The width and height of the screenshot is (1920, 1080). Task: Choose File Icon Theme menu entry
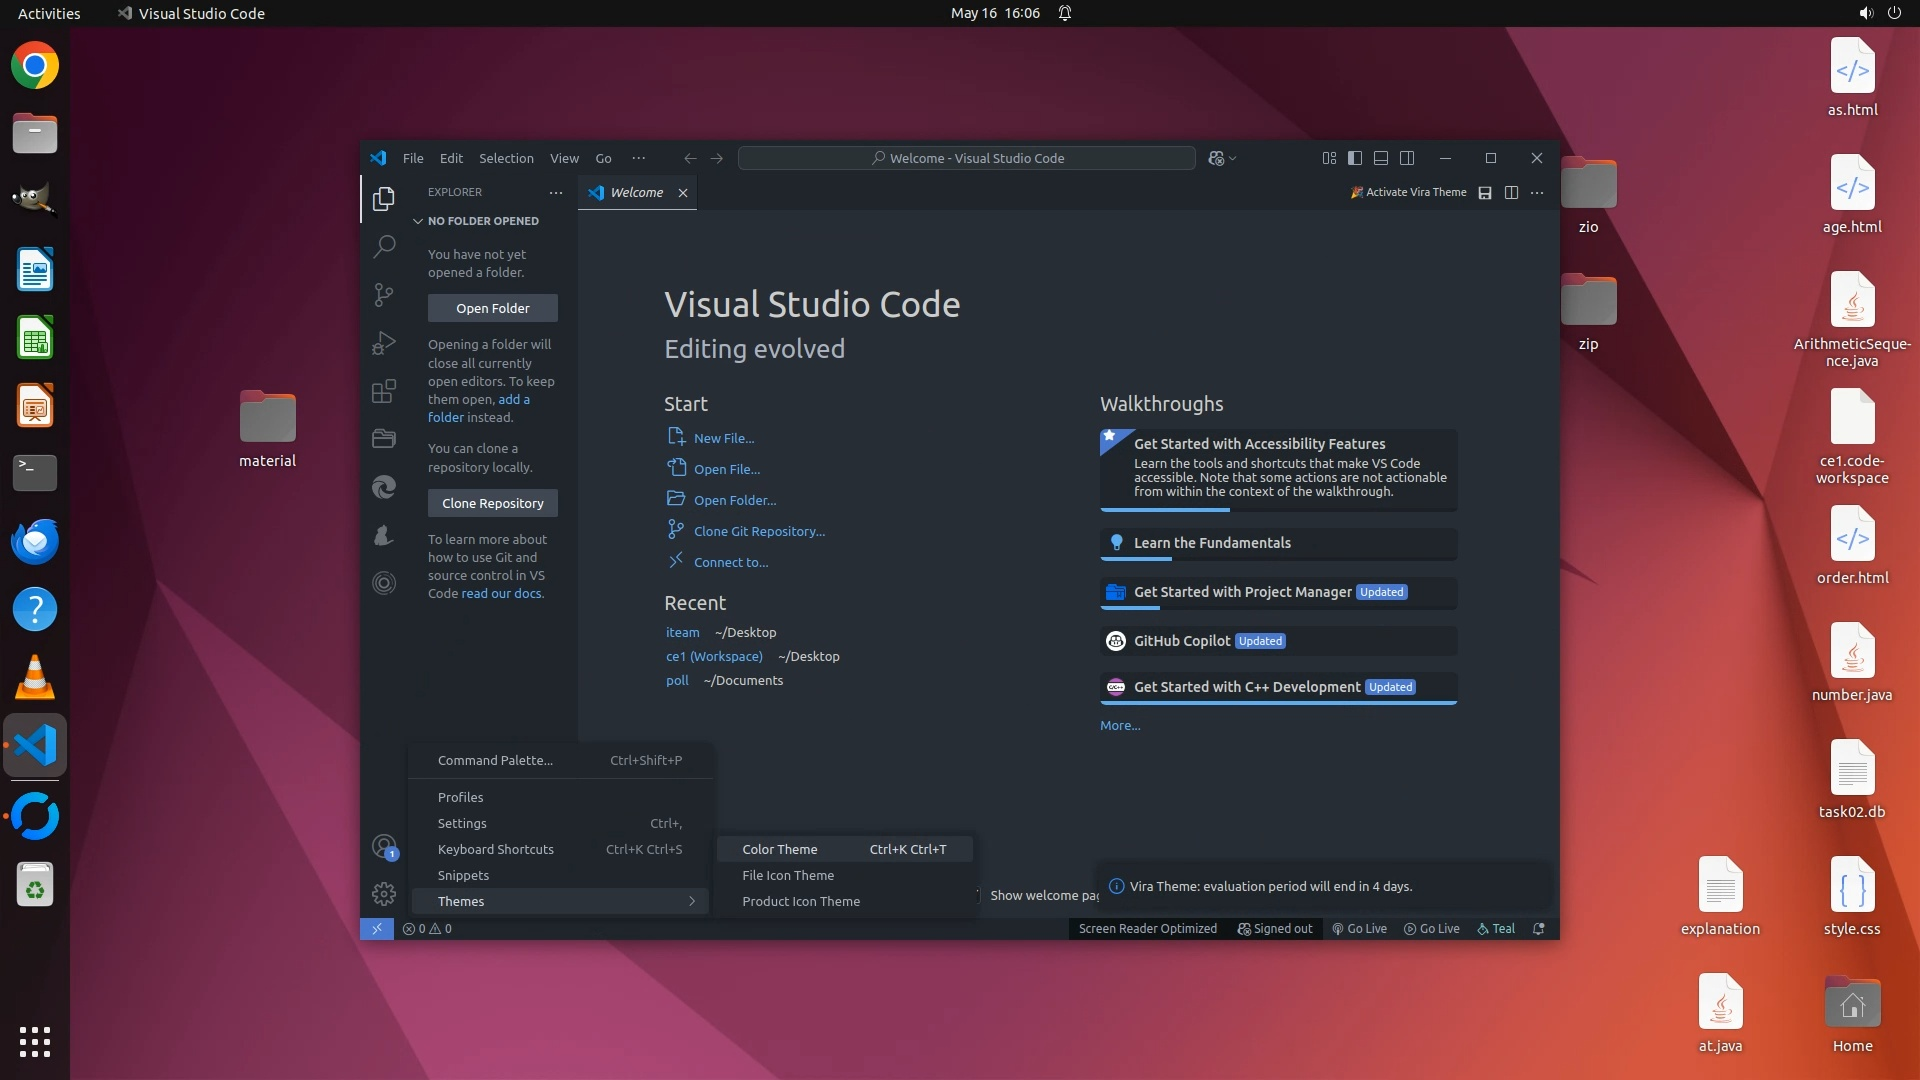coord(788,875)
